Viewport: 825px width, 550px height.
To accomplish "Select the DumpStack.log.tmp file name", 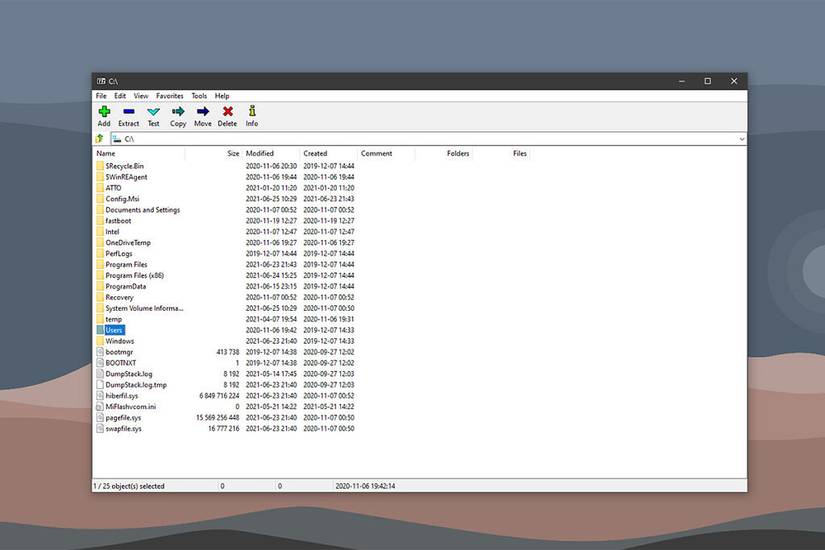I will pyautogui.click(x=136, y=385).
